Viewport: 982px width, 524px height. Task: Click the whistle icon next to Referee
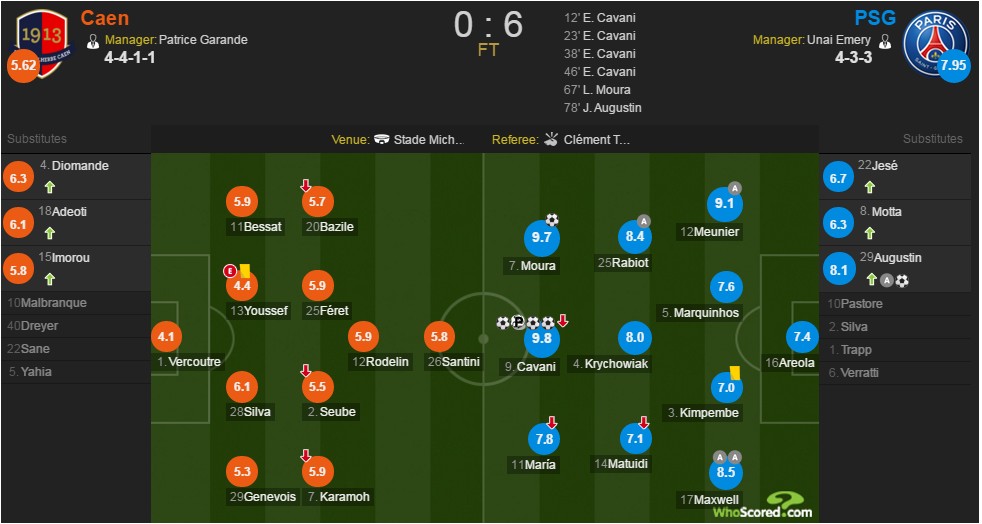click(551, 139)
